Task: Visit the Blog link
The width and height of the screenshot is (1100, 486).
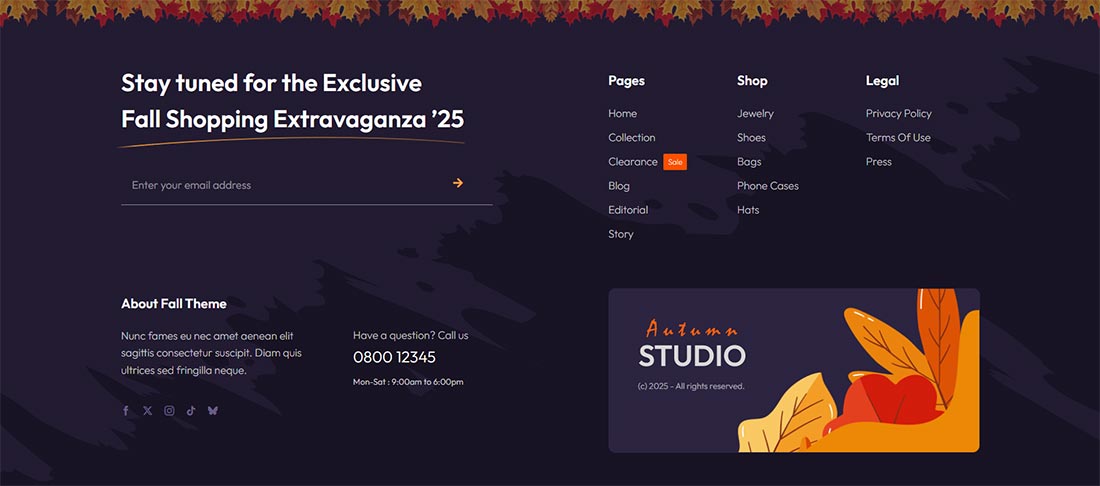Action: point(619,186)
